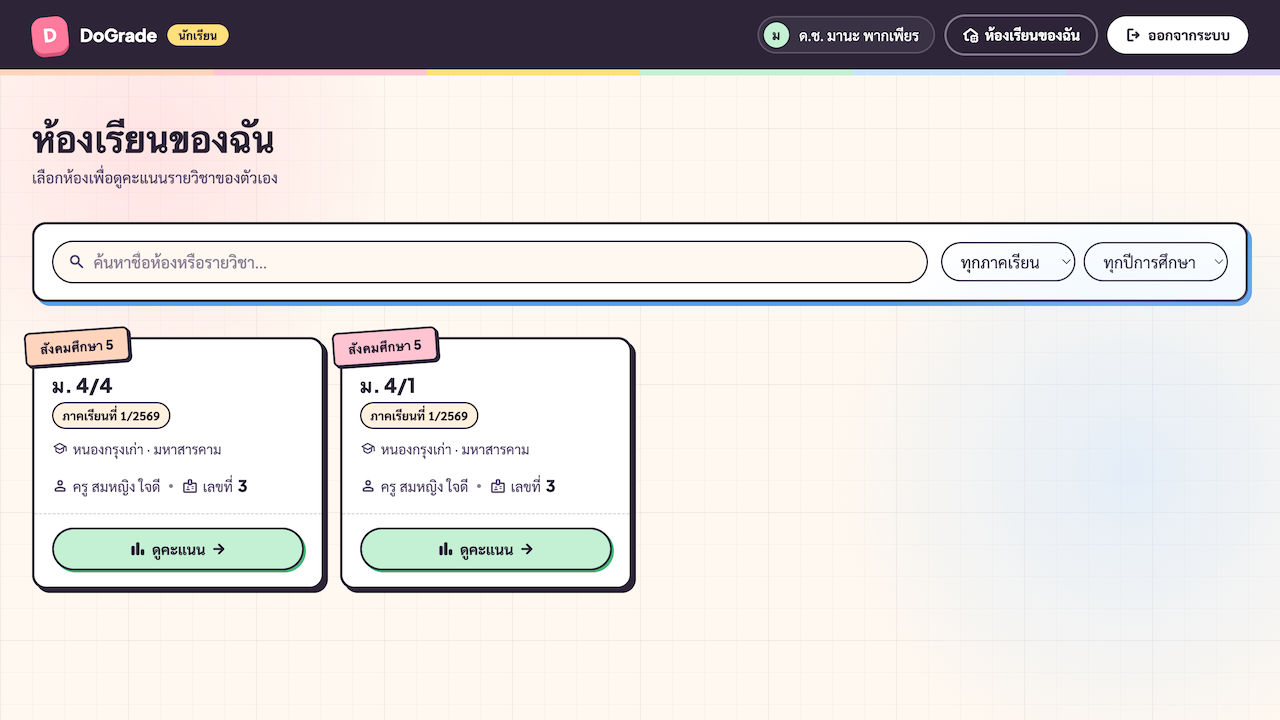
Task: View scores with ดูคะแนน for class ม. 4/1
Action: (x=486, y=549)
